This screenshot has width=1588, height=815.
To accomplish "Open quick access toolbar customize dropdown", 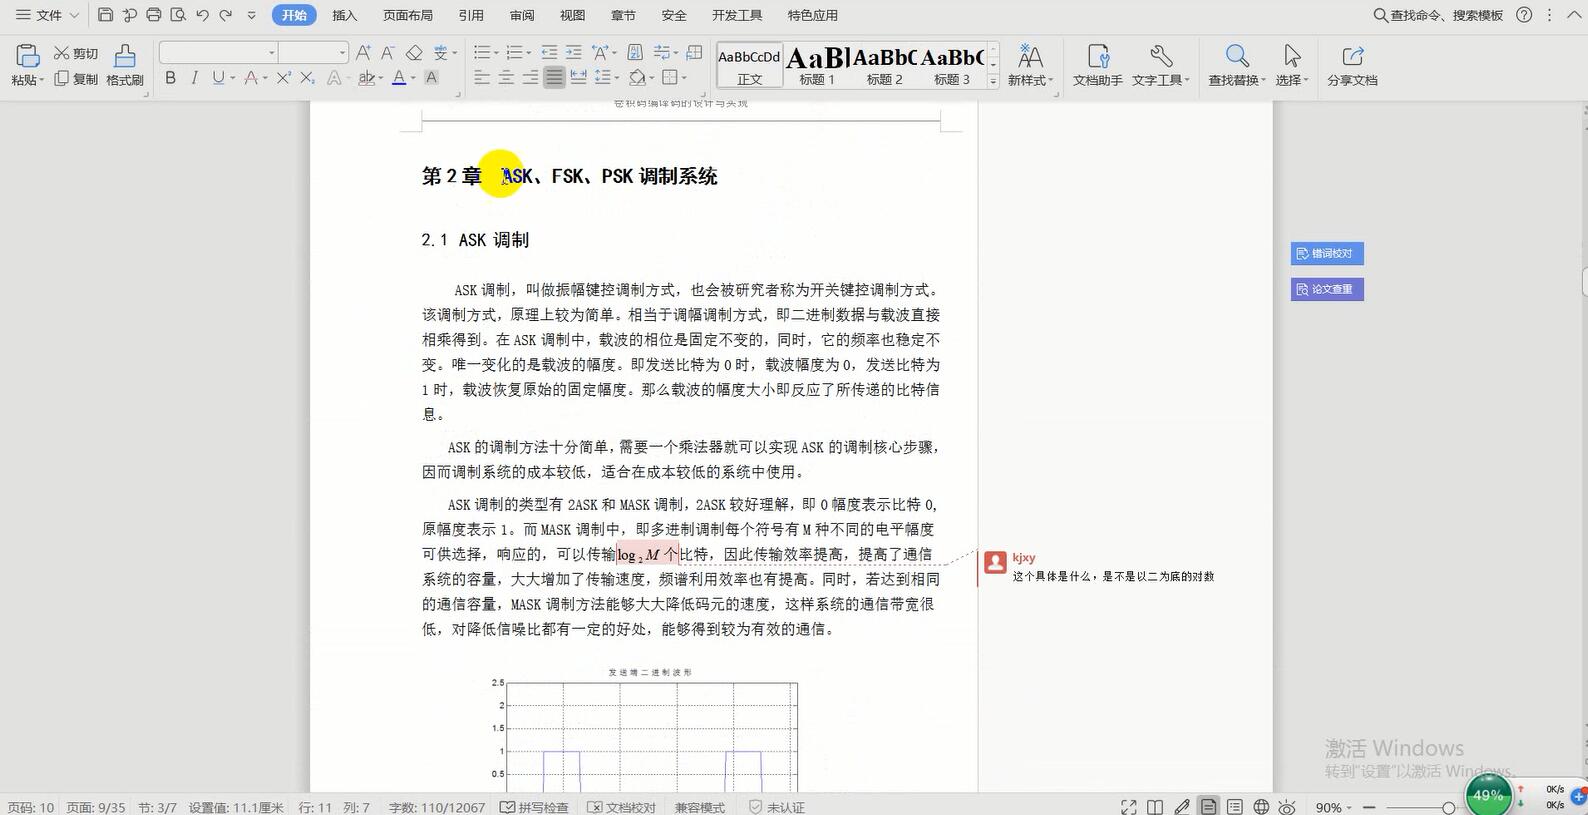I will point(251,15).
